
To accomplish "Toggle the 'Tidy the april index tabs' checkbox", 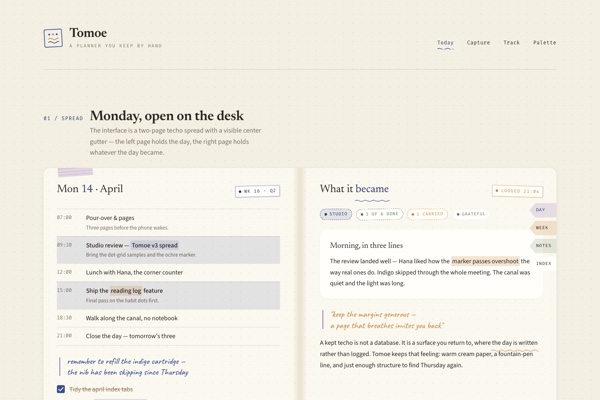I will [x=61, y=389].
